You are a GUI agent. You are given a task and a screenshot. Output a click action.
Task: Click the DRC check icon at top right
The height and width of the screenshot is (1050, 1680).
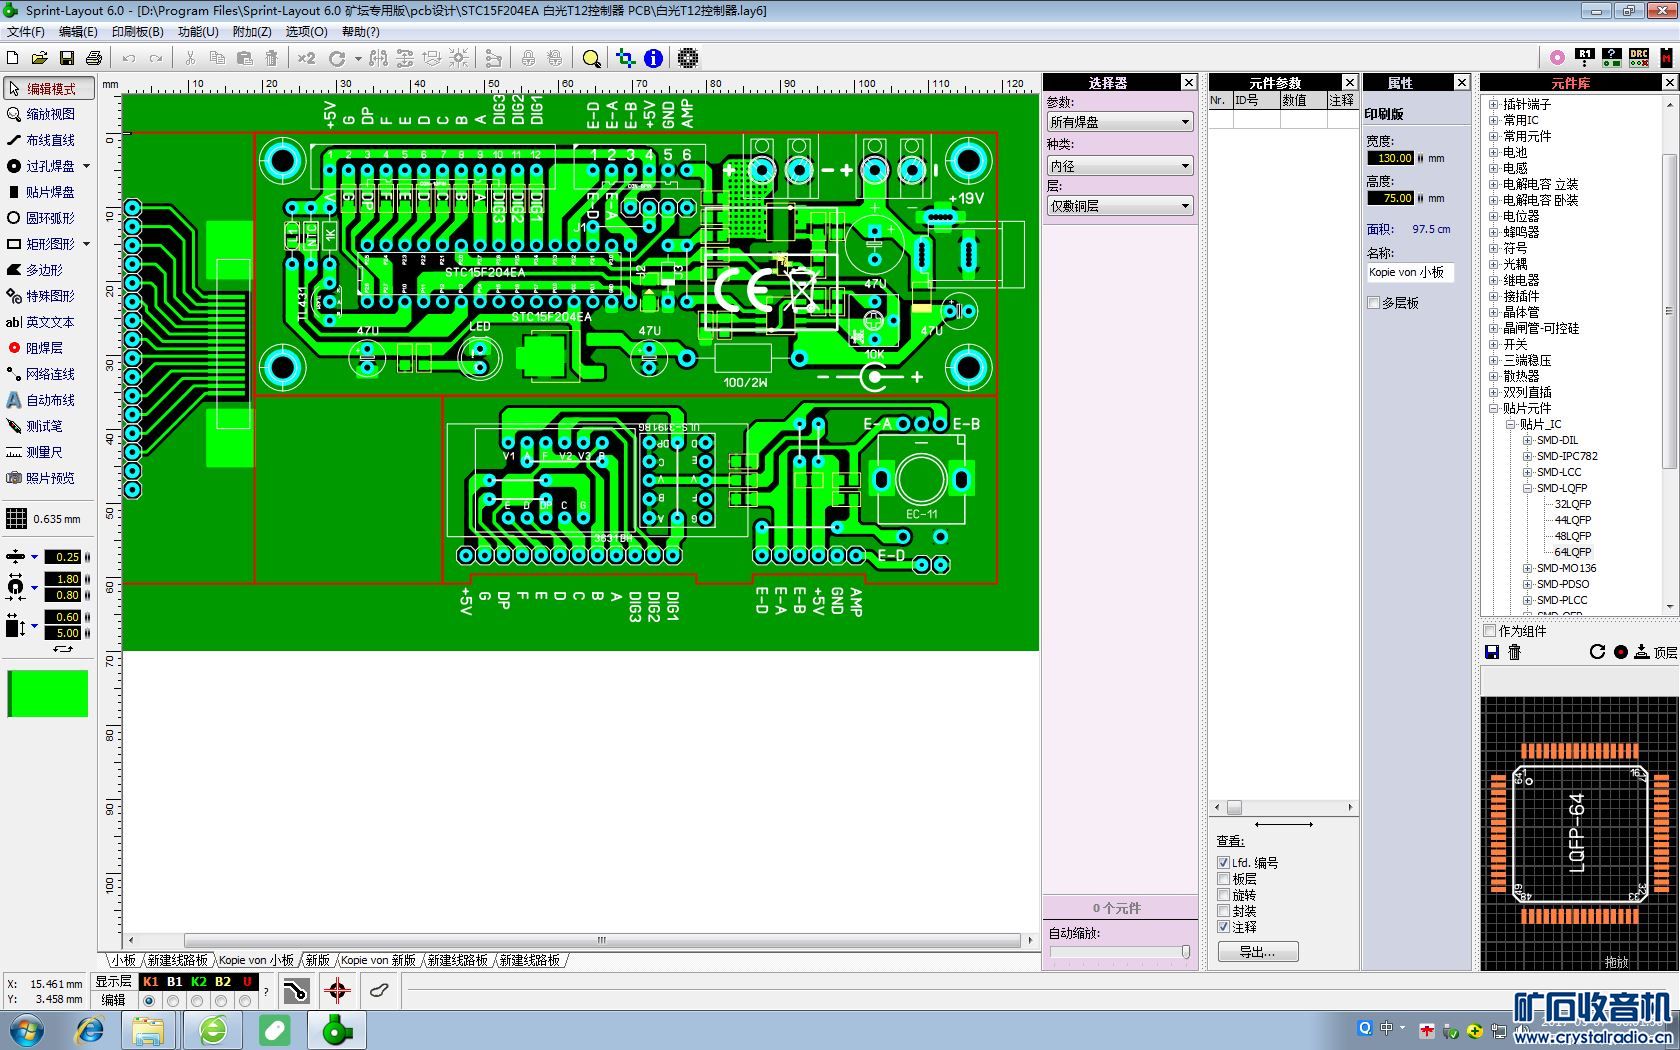click(1639, 58)
